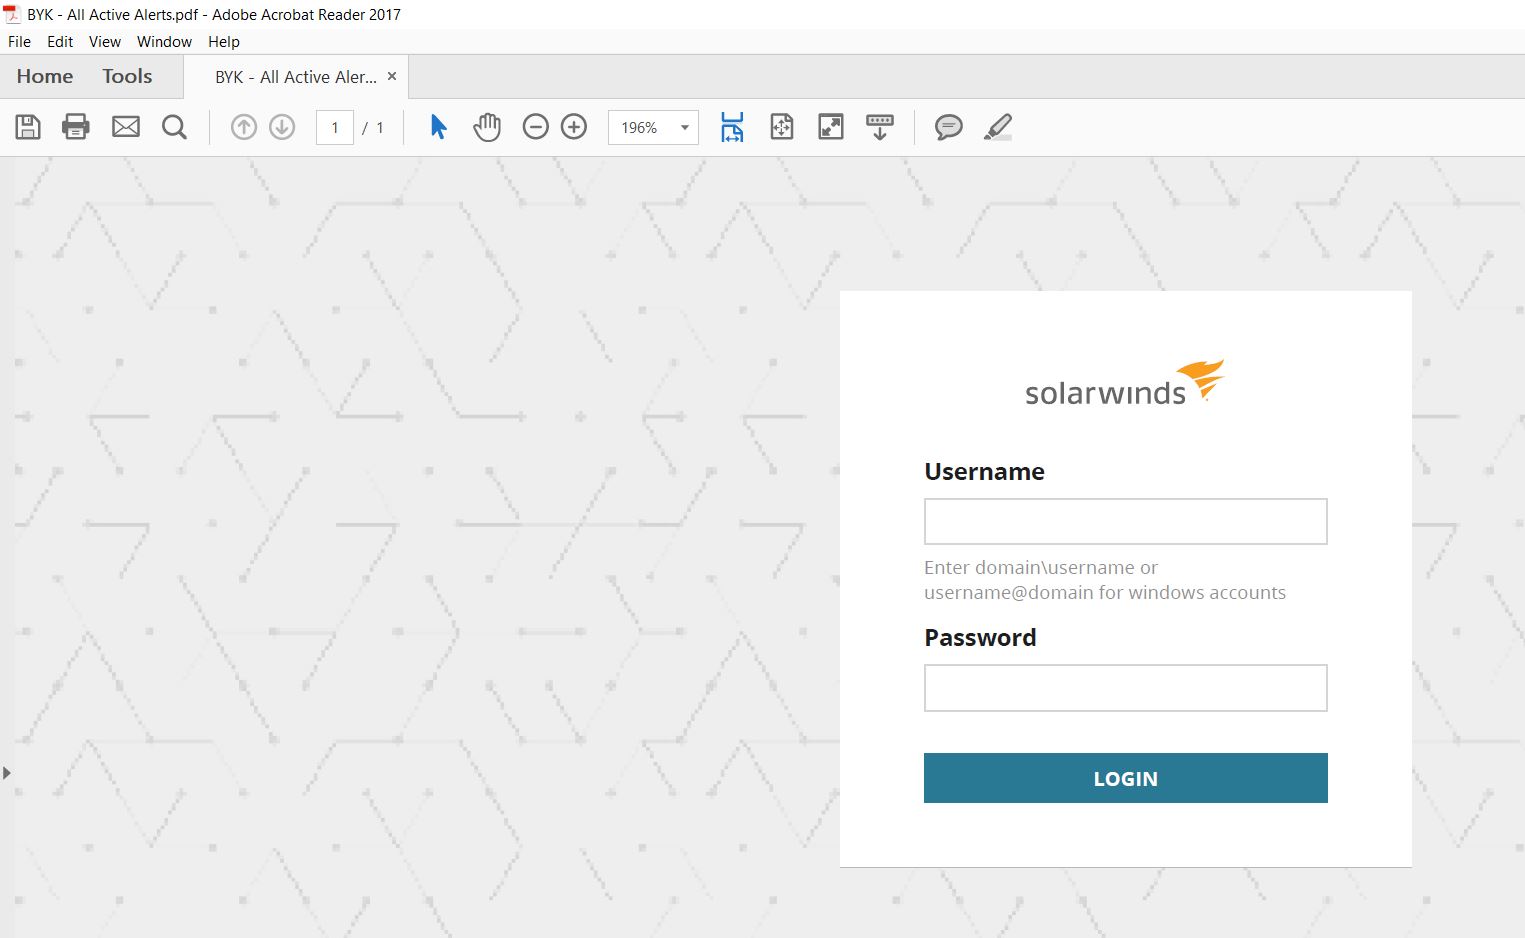The width and height of the screenshot is (1525, 938).
Task: Click the 'Password' label text
Action: click(x=980, y=638)
